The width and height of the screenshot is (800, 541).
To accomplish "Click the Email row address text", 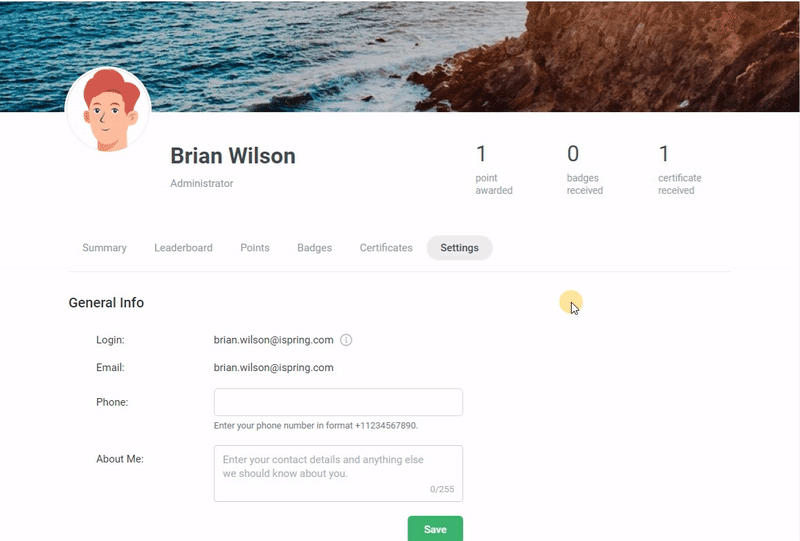I will tap(273, 367).
